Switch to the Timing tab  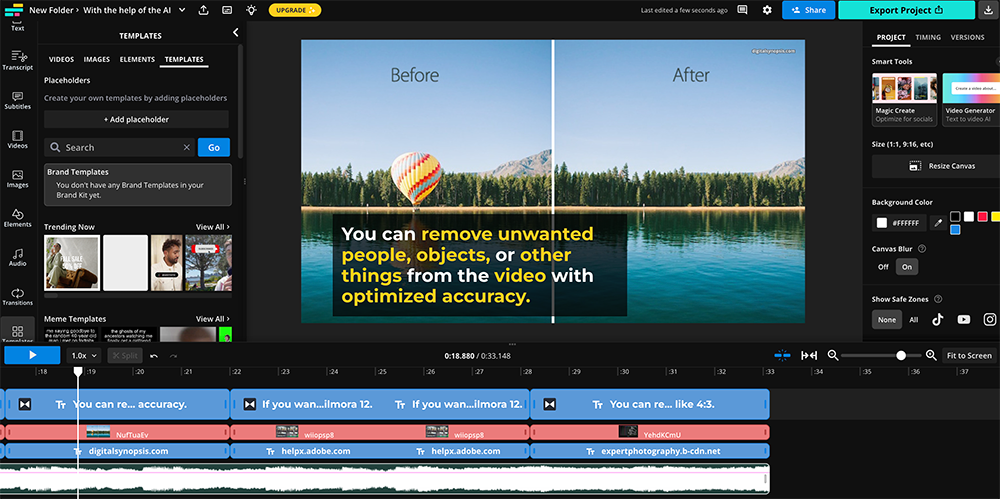pyautogui.click(x=928, y=37)
